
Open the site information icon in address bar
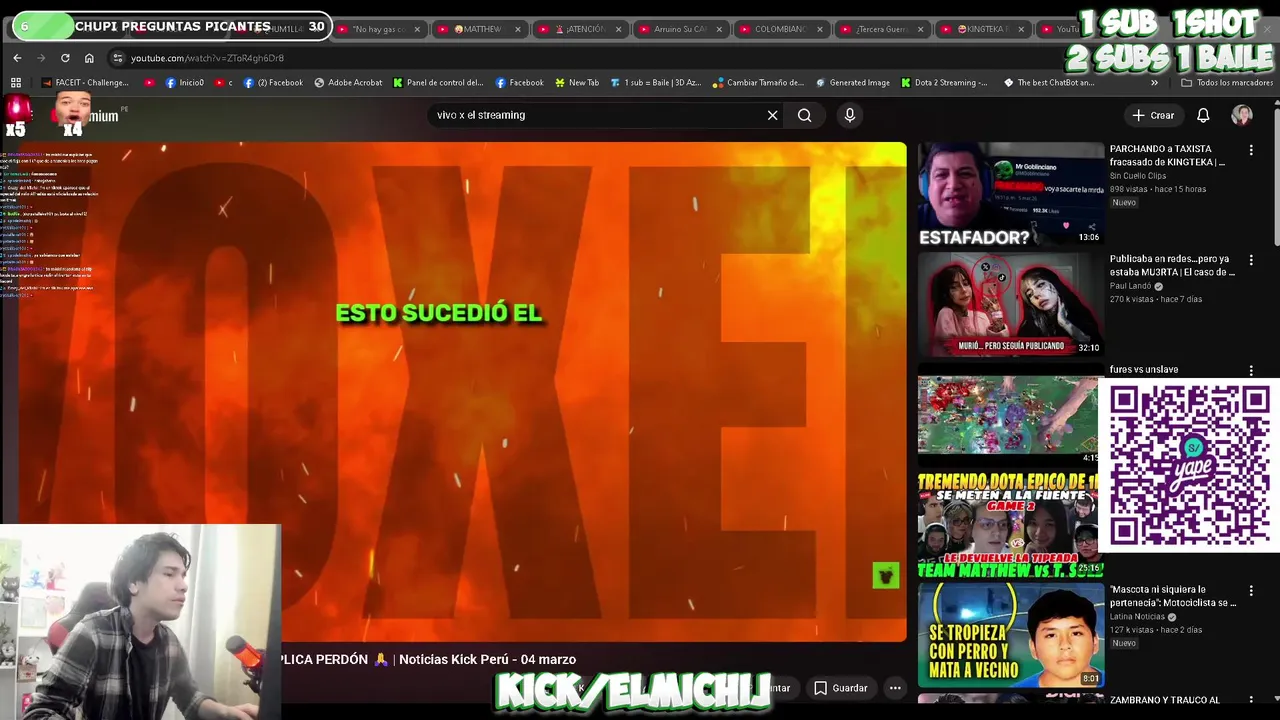118,58
